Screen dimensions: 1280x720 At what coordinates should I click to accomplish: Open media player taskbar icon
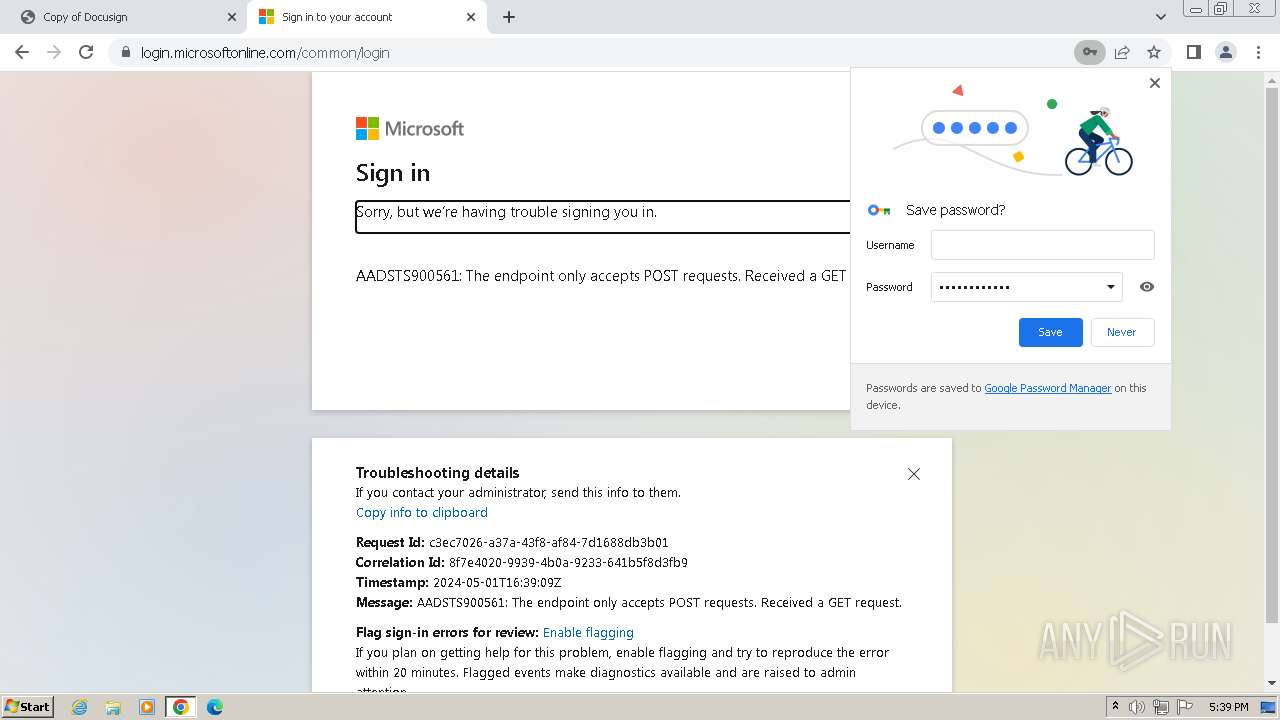tap(147, 707)
